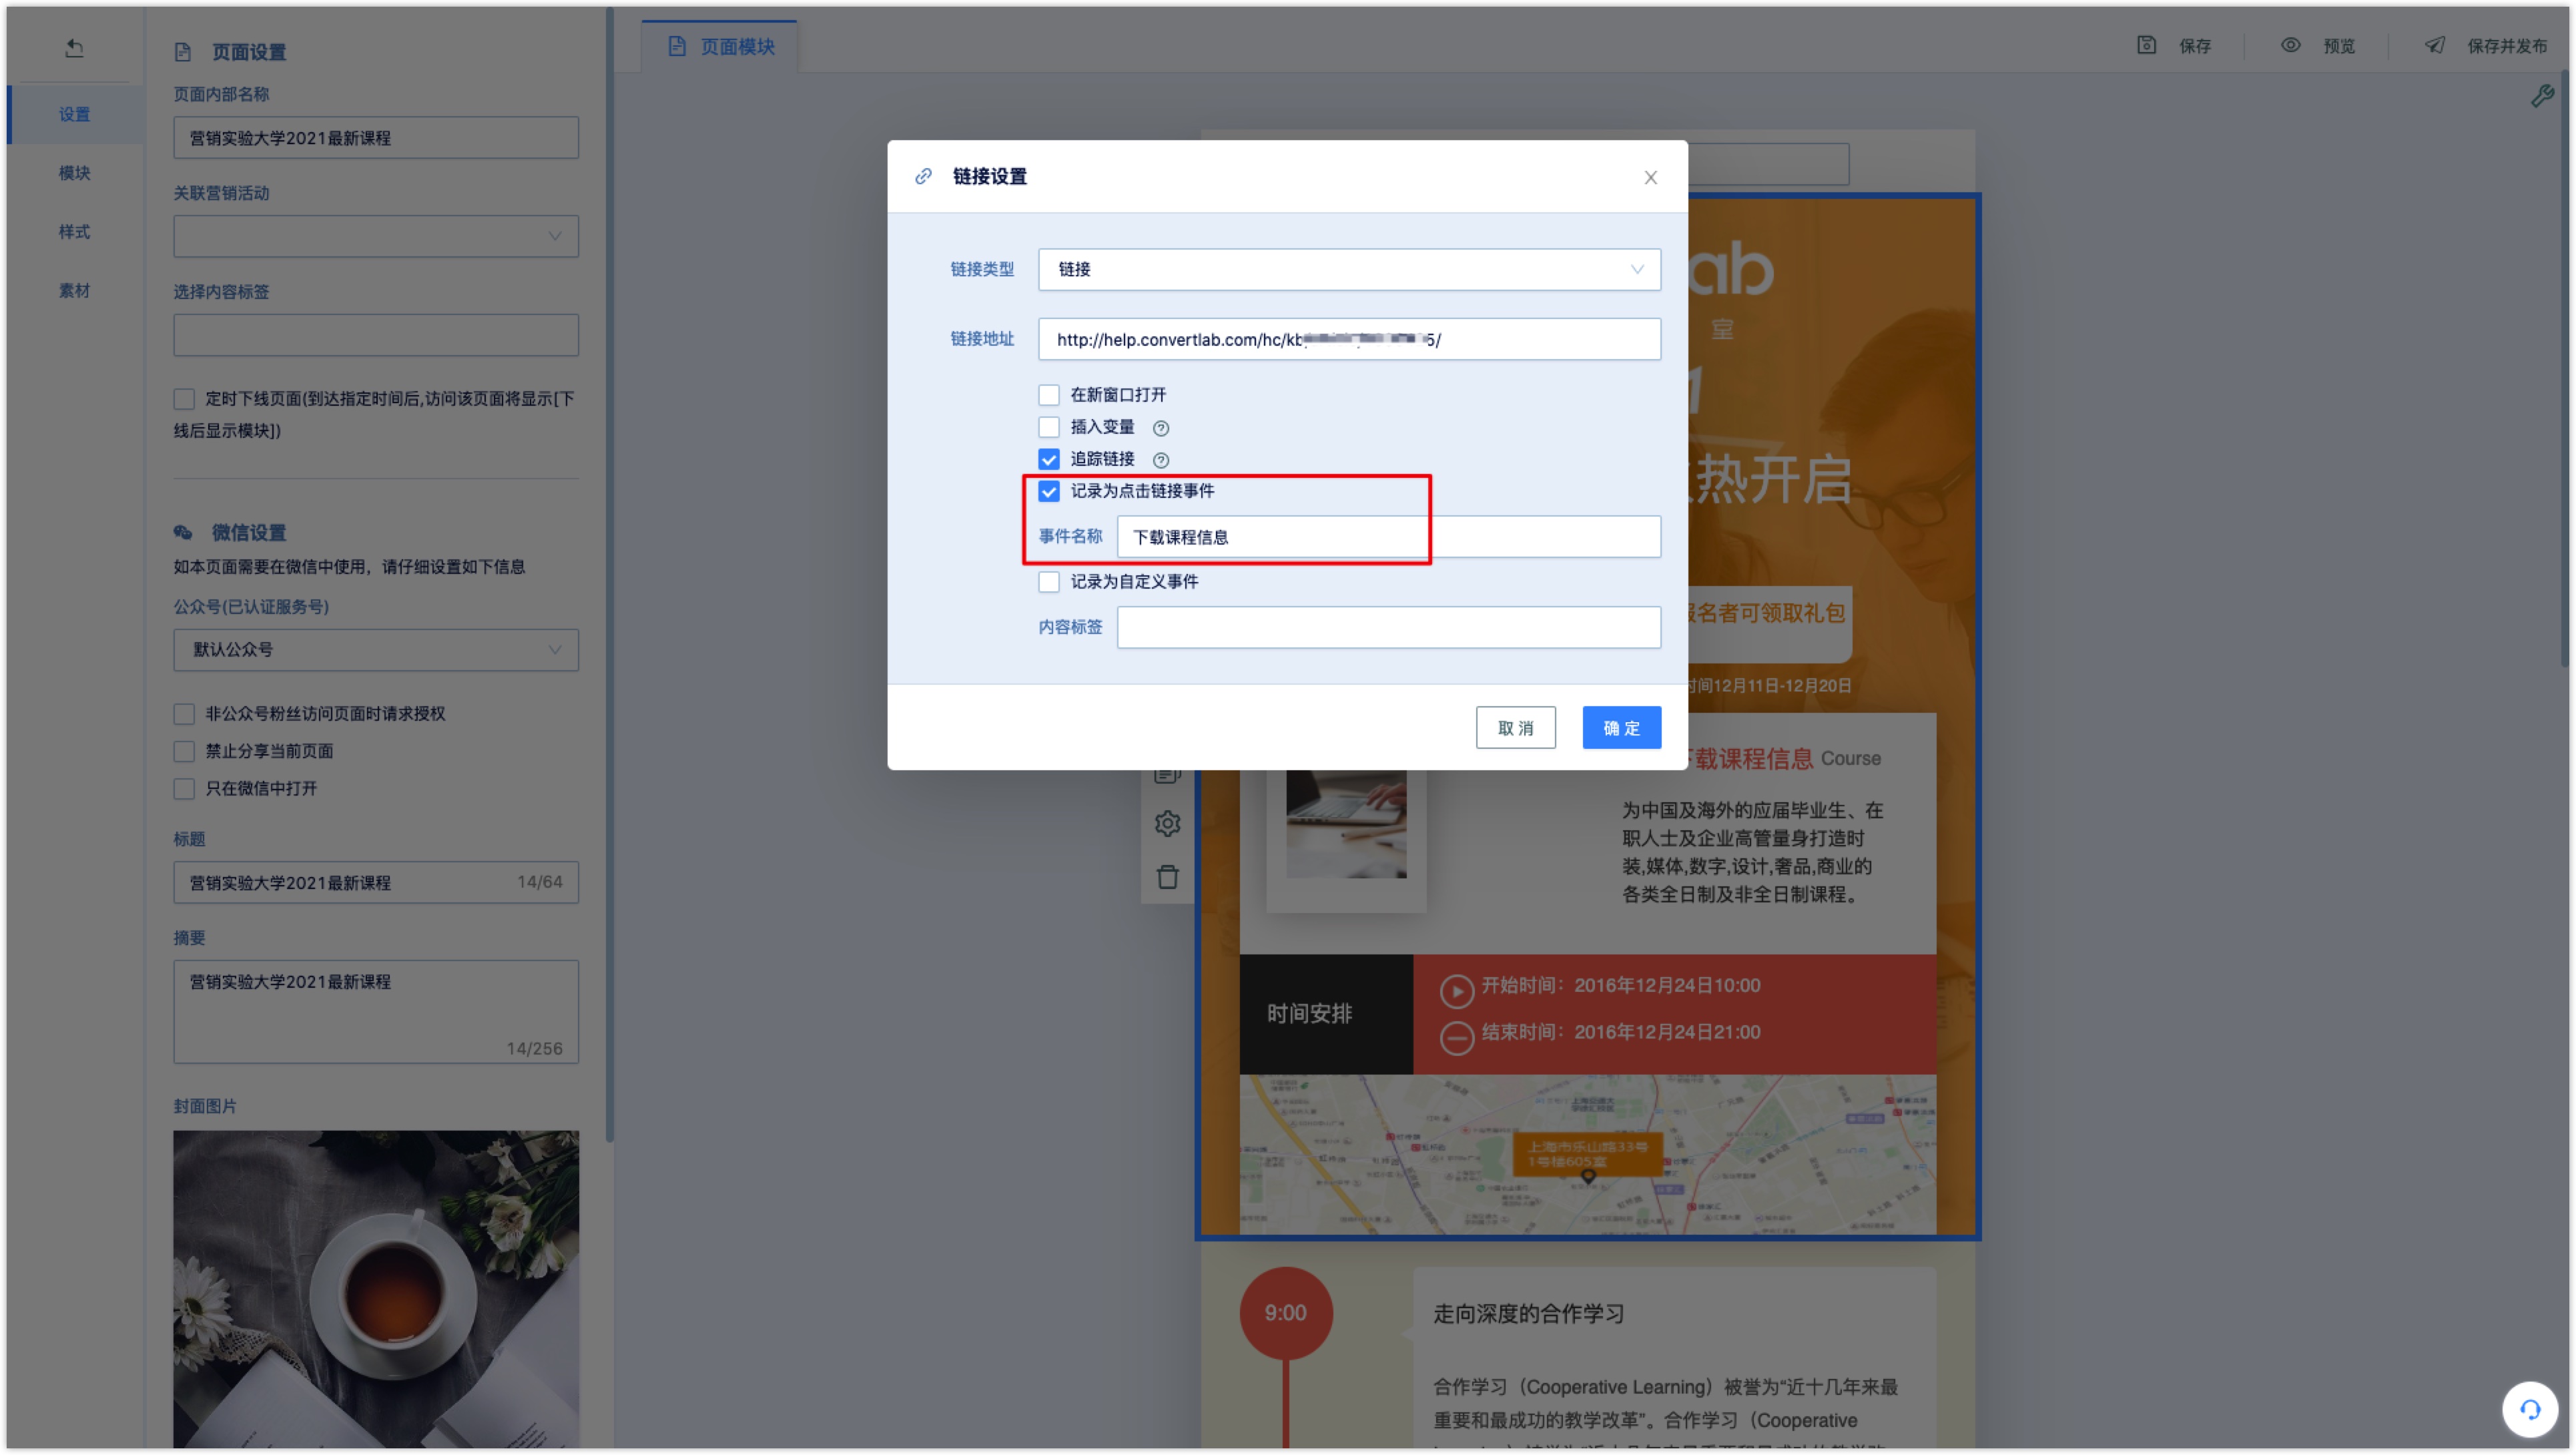Viewport: 2576px width, 1455px height.
Task: Enable 在新窗口打开 checkbox
Action: click(1048, 395)
